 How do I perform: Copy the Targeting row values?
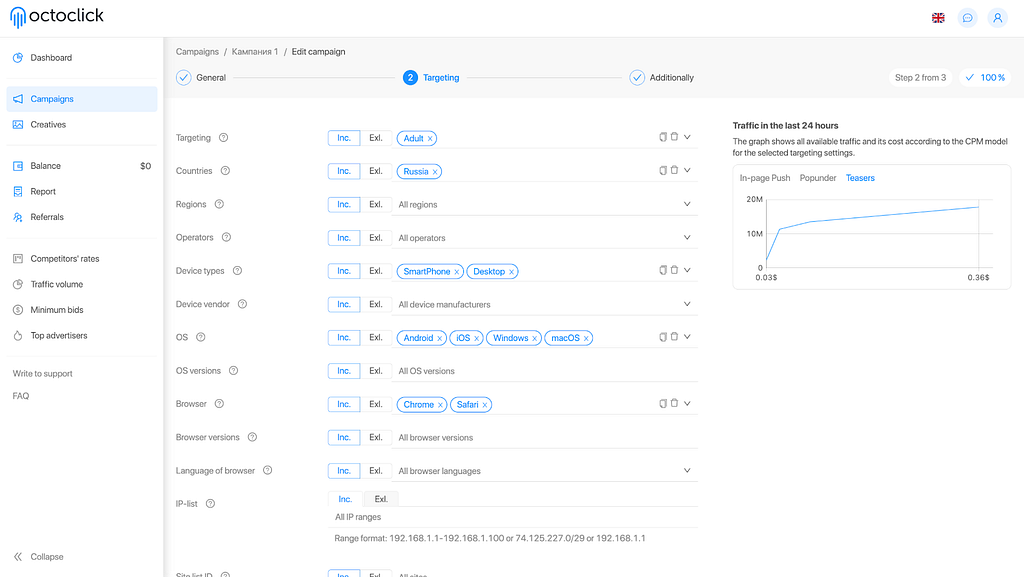tap(663, 137)
